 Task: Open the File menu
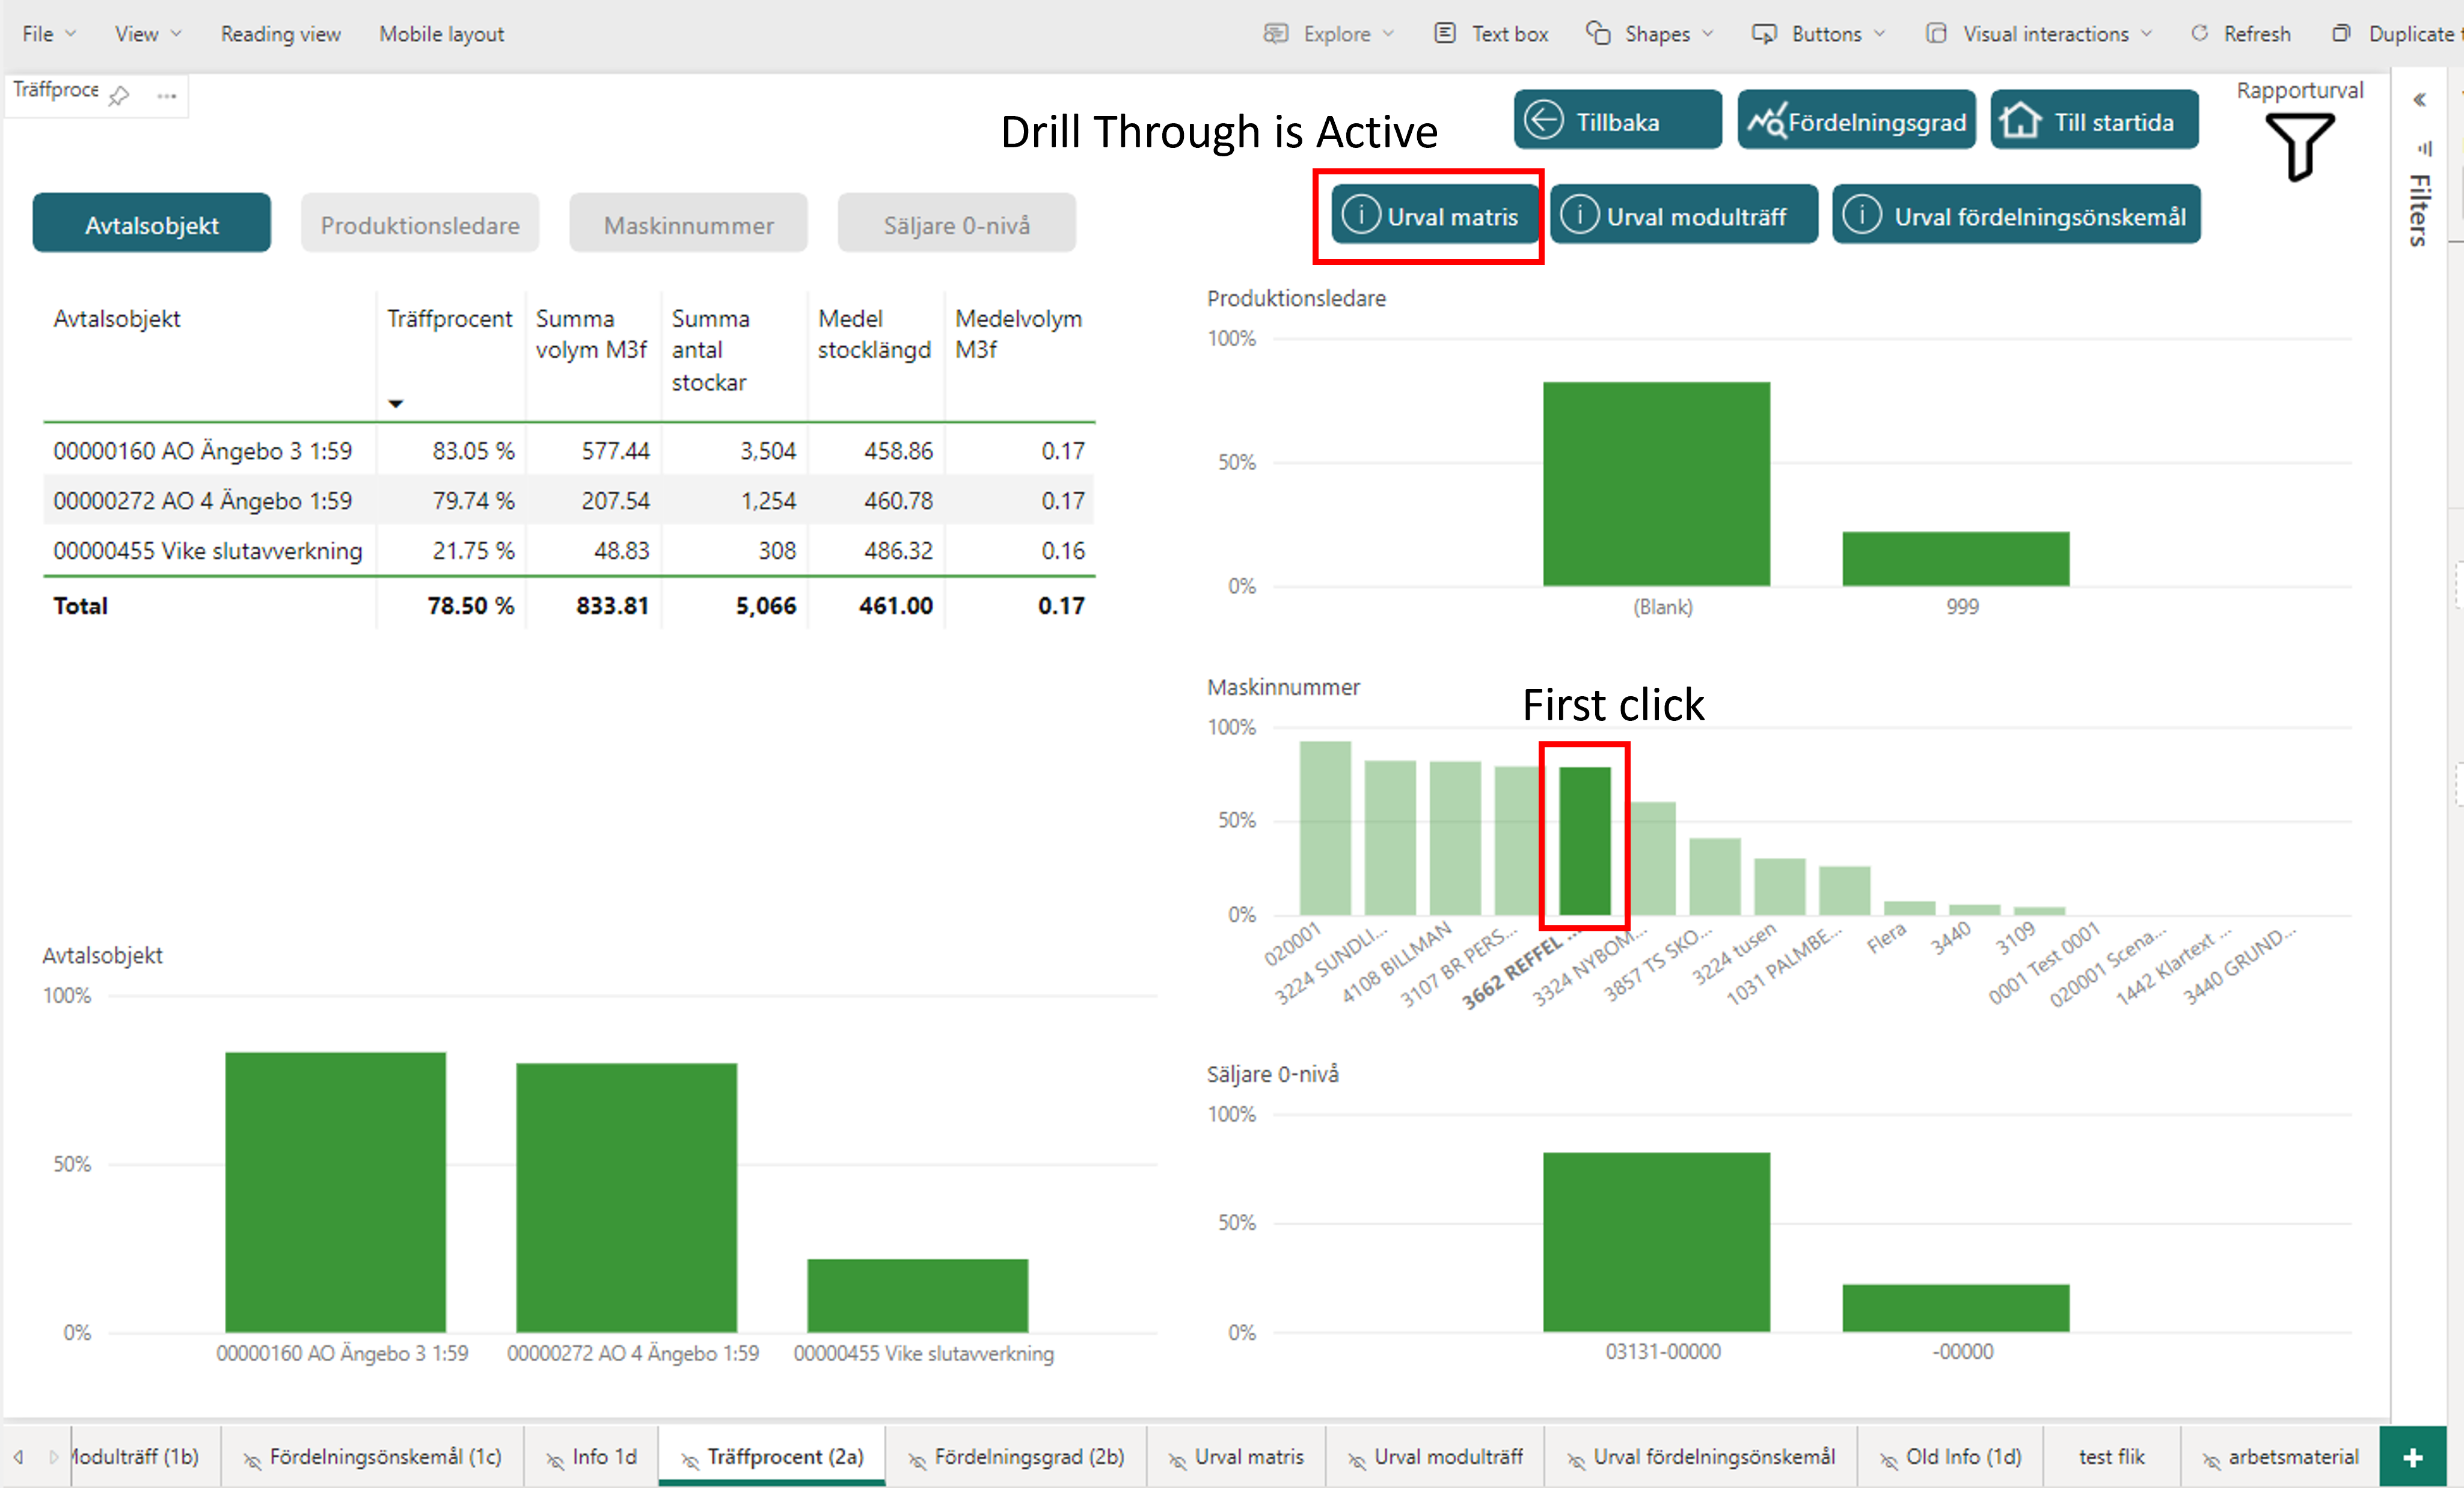[x=49, y=33]
